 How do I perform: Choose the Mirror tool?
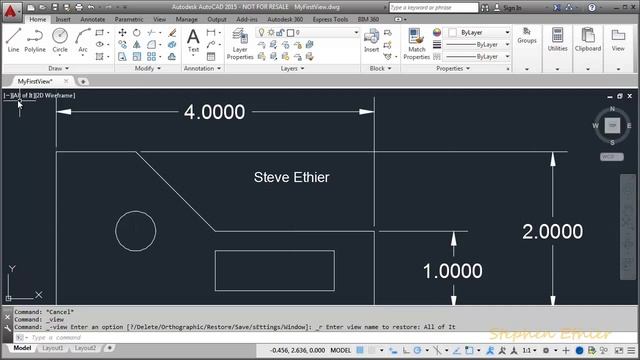(x=137, y=44)
